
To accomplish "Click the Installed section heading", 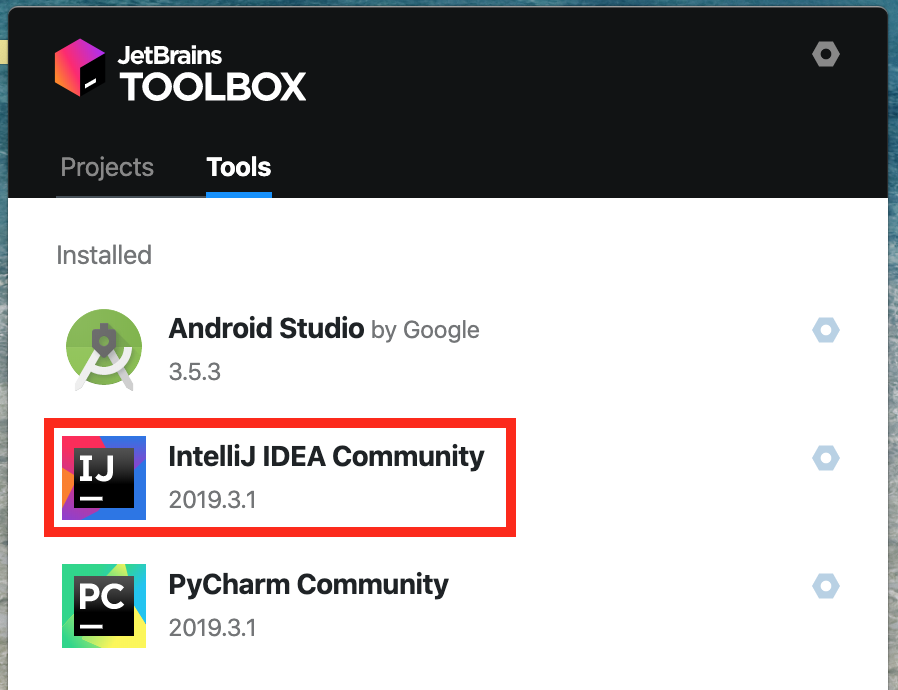I will click(104, 255).
